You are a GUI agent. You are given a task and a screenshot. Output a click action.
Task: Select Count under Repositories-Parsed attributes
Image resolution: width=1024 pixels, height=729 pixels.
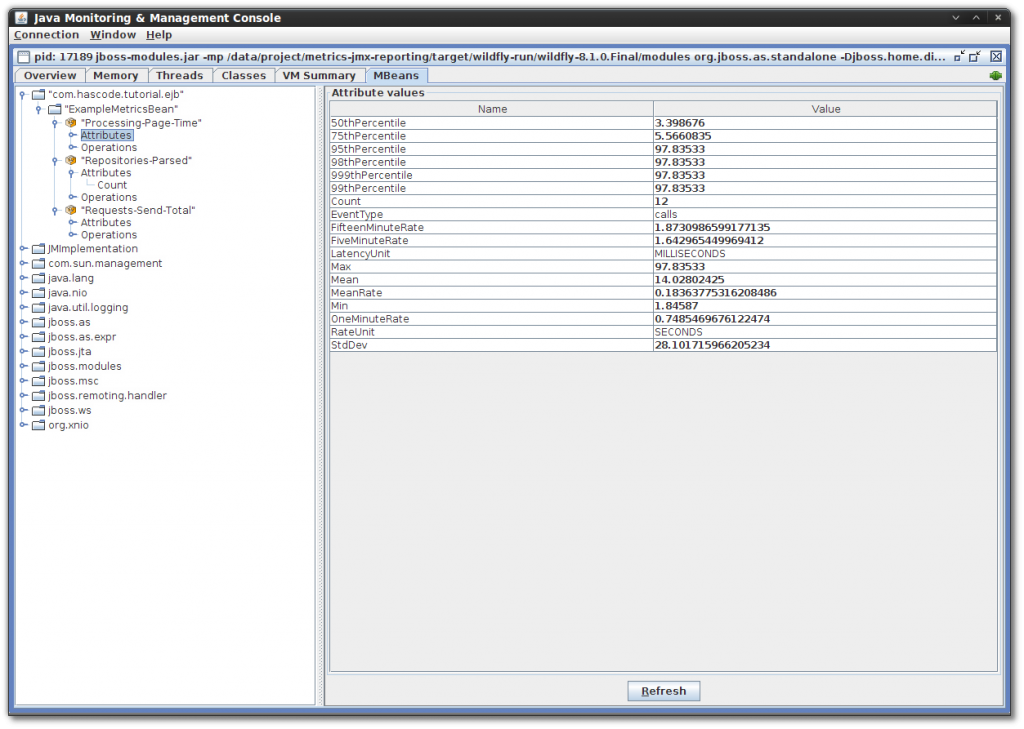[111, 184]
